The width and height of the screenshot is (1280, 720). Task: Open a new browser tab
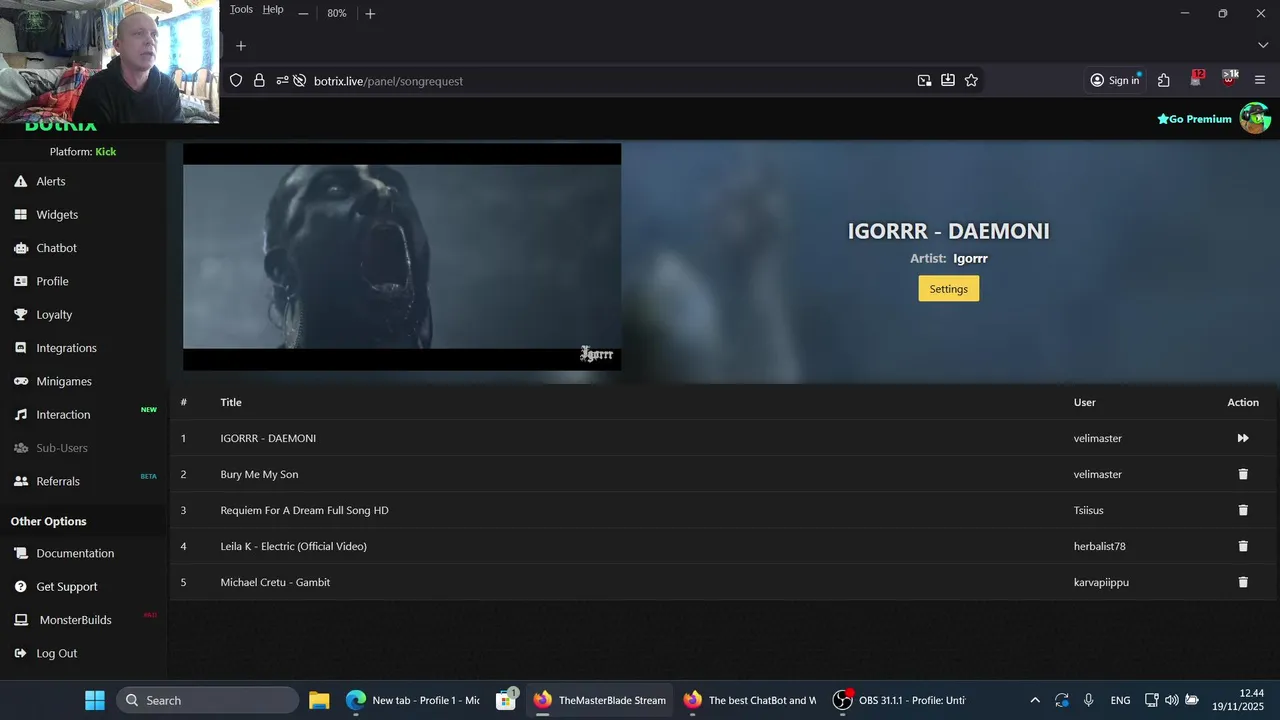tap(240, 46)
